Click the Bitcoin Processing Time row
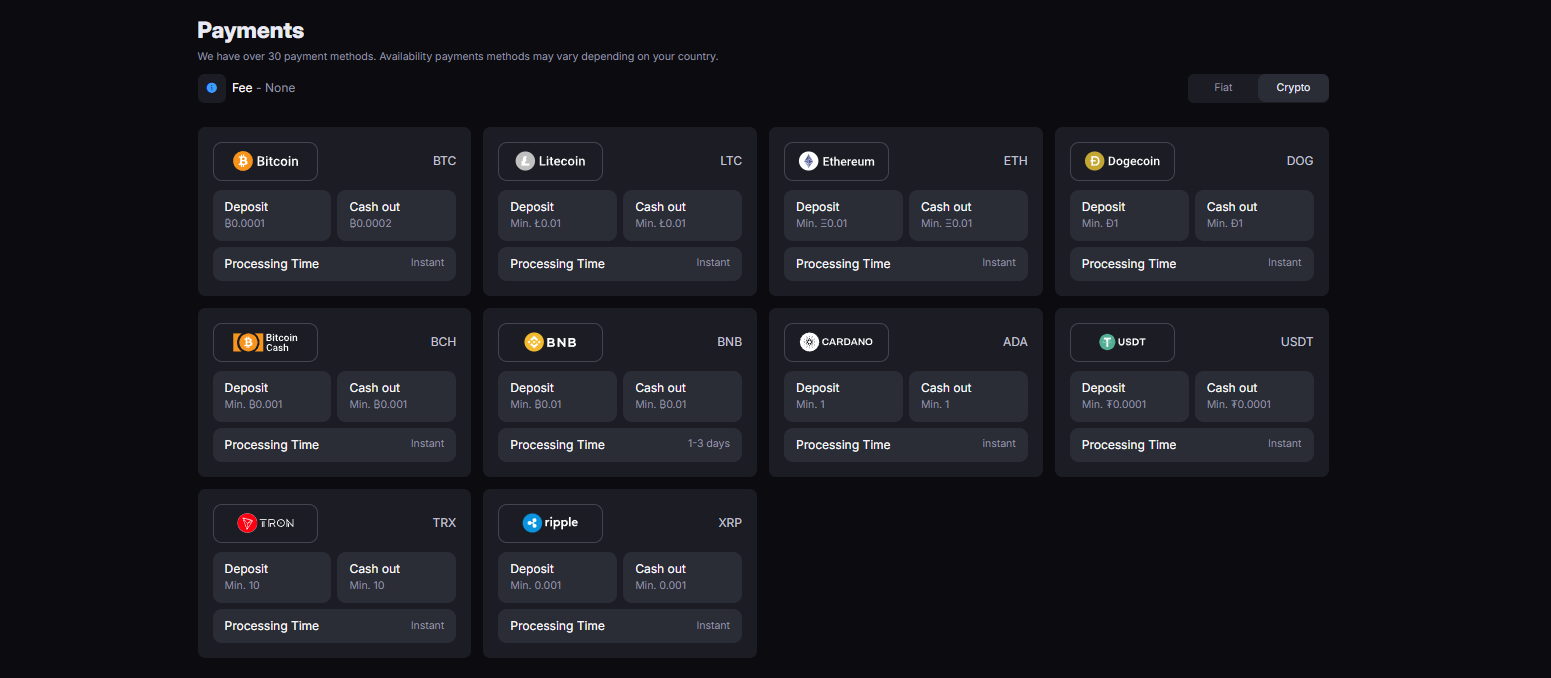This screenshot has height=678, width=1551. [x=334, y=264]
